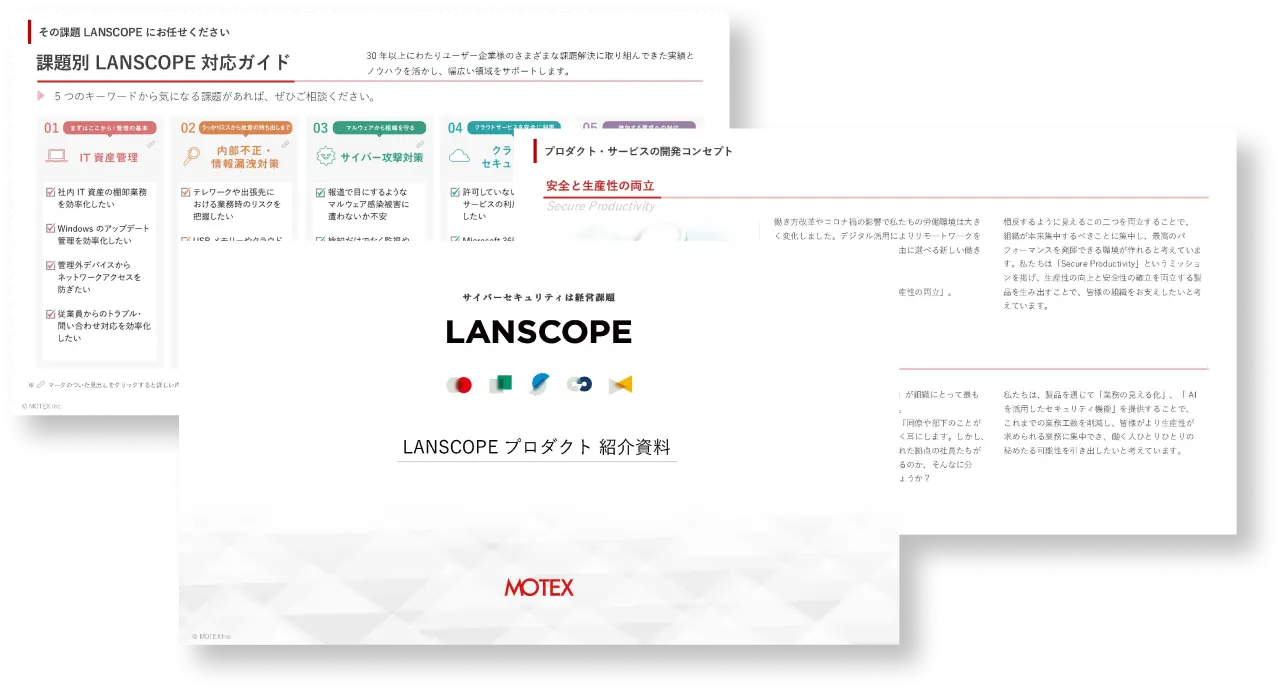Click the pink triangle before 5つのキーワード

click(41, 96)
